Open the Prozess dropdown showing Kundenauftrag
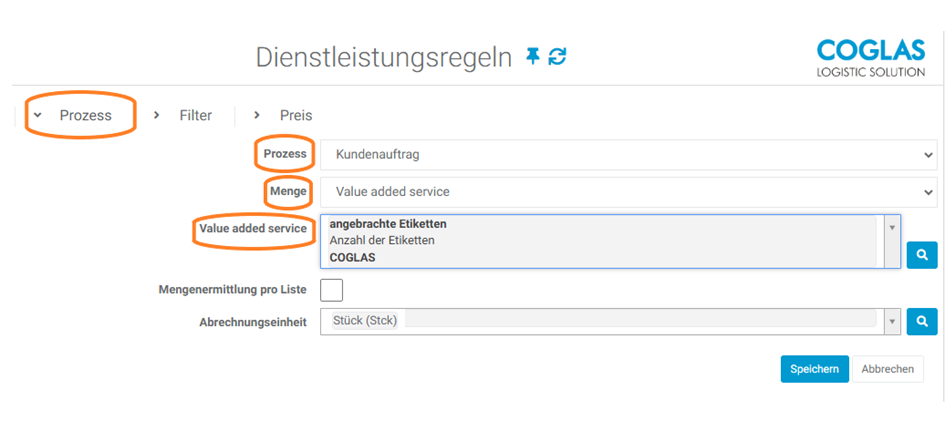The height and width of the screenshot is (431, 945). (x=628, y=155)
